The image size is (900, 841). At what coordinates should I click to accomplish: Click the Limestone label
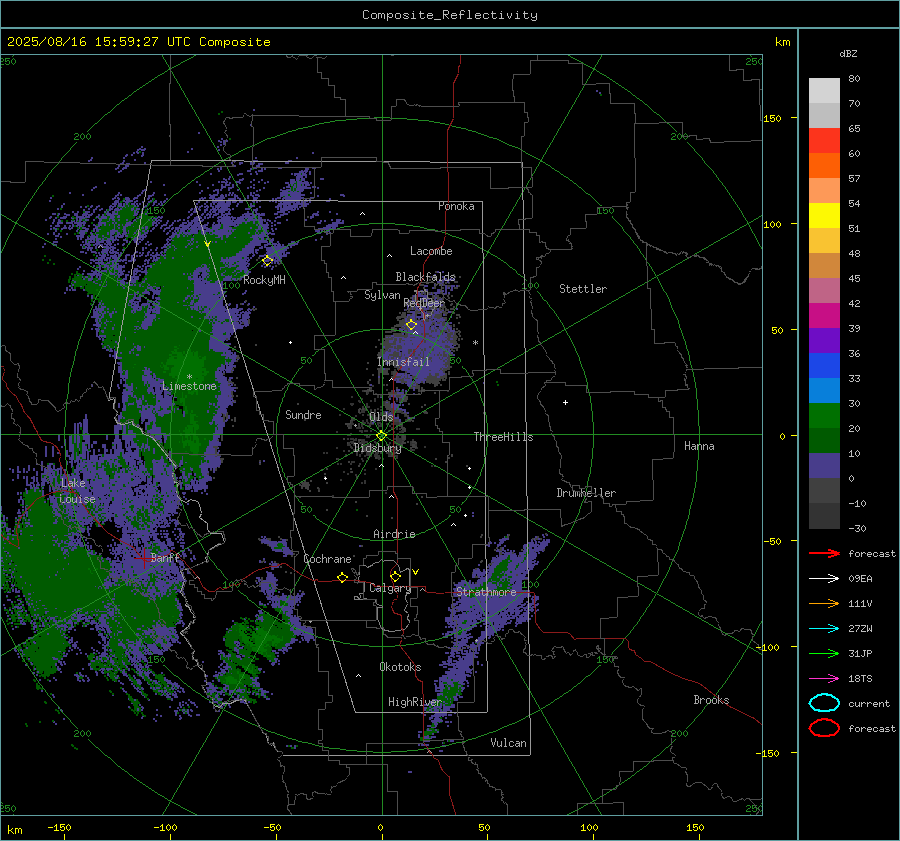click(189, 386)
